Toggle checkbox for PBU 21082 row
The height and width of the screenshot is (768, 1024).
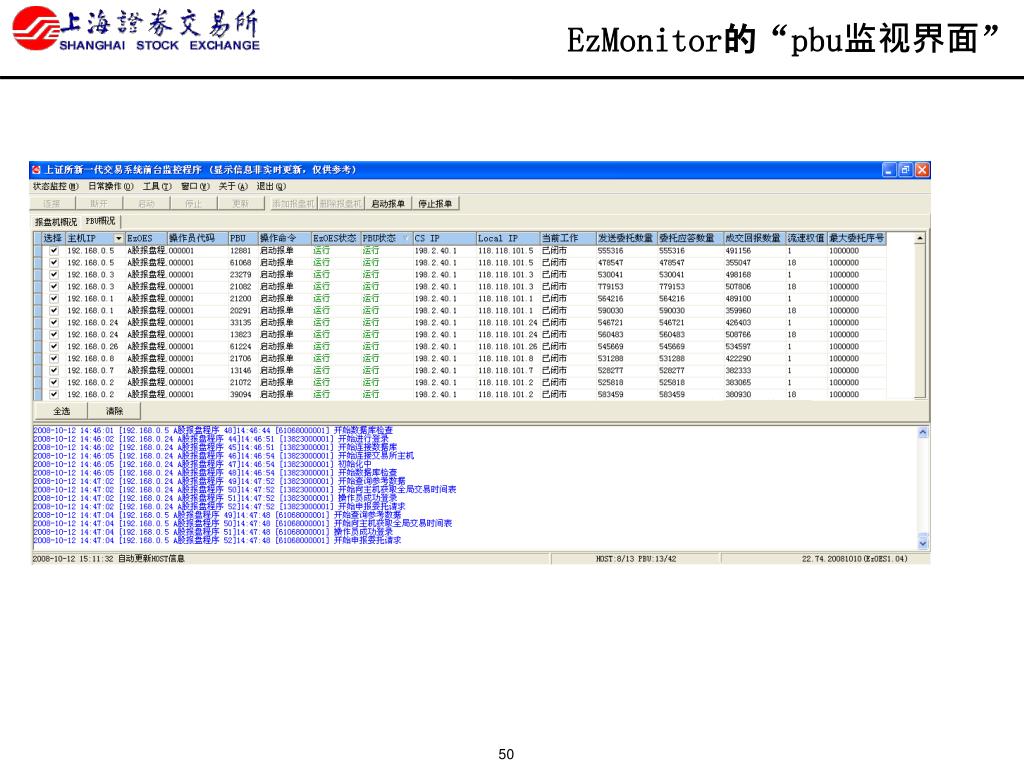tap(54, 287)
